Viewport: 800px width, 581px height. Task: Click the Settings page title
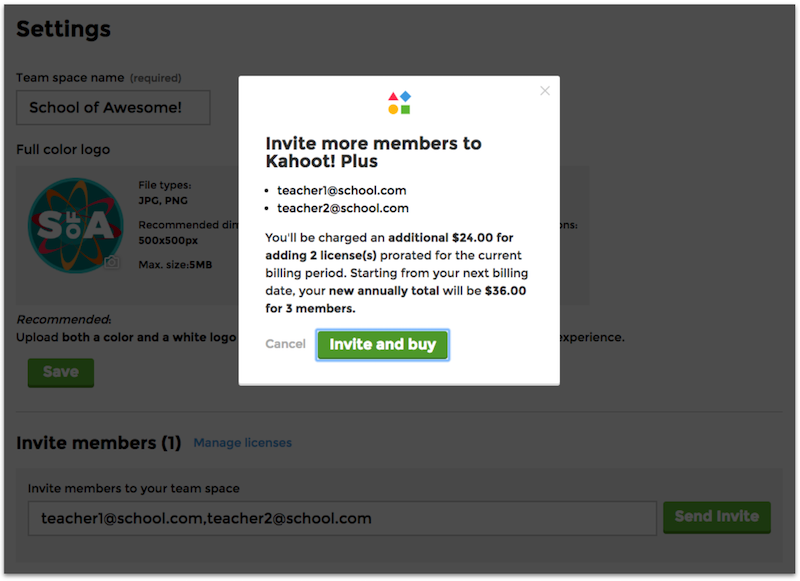[63, 29]
